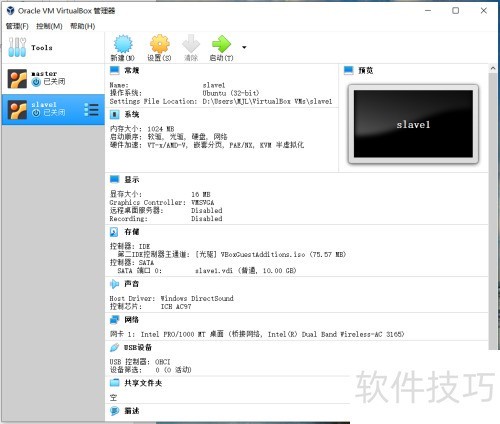Viewport: 500px width, 424px height.
Task: Open the 系统 System section header
Action: tap(132, 115)
